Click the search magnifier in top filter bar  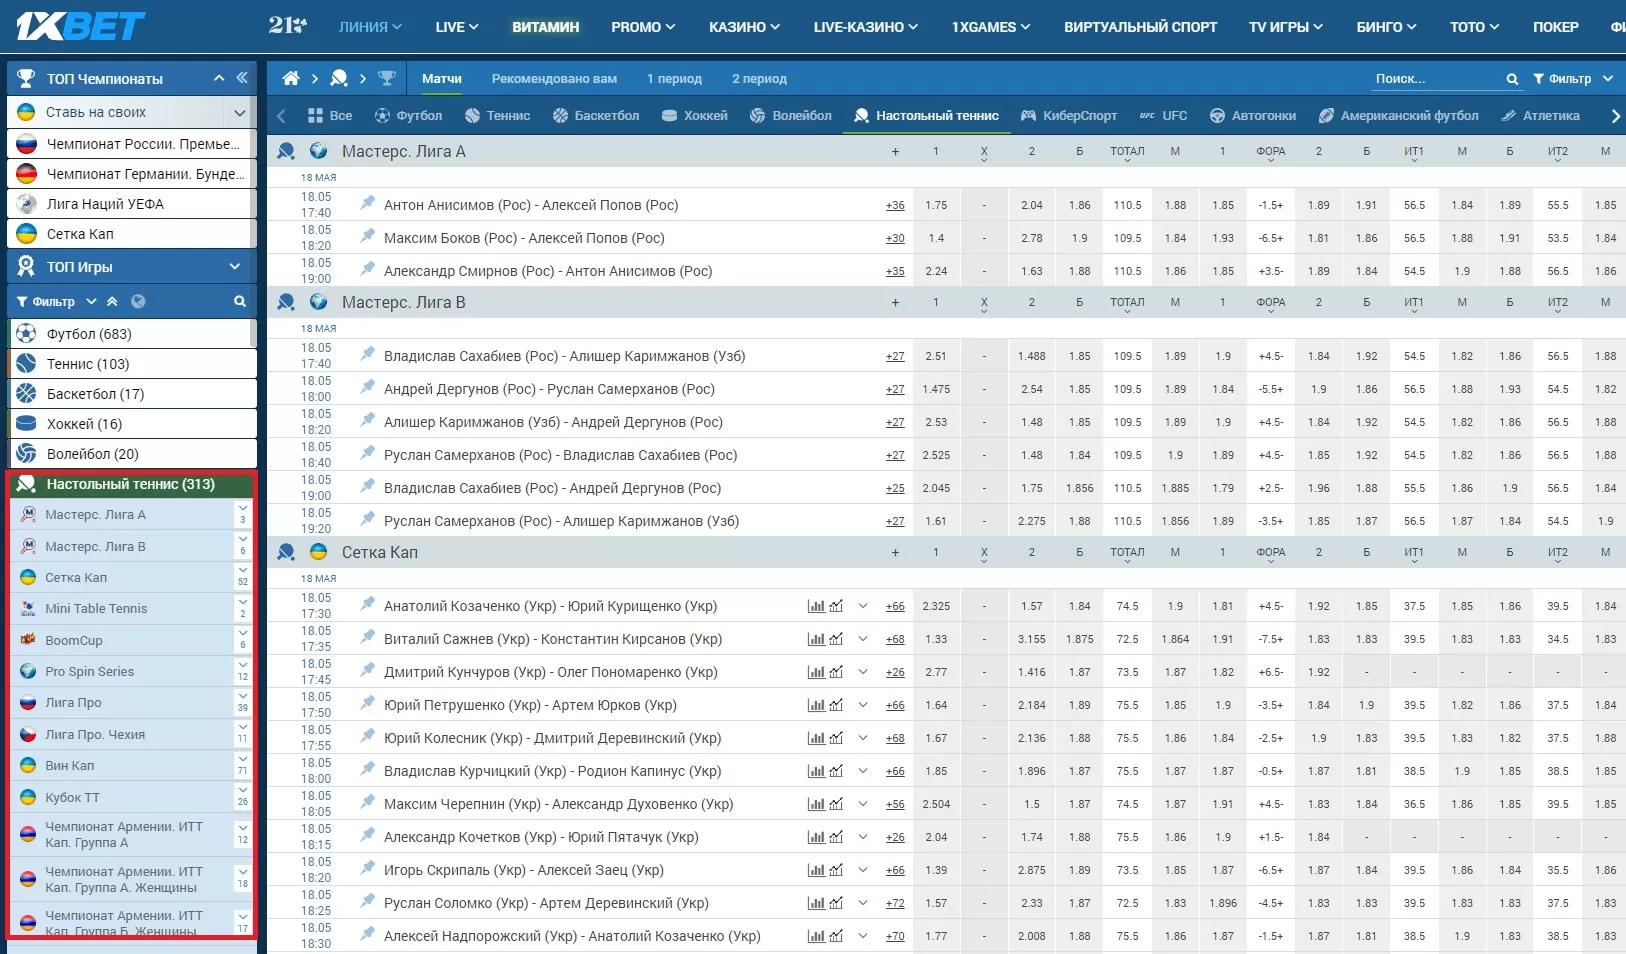pos(1512,79)
